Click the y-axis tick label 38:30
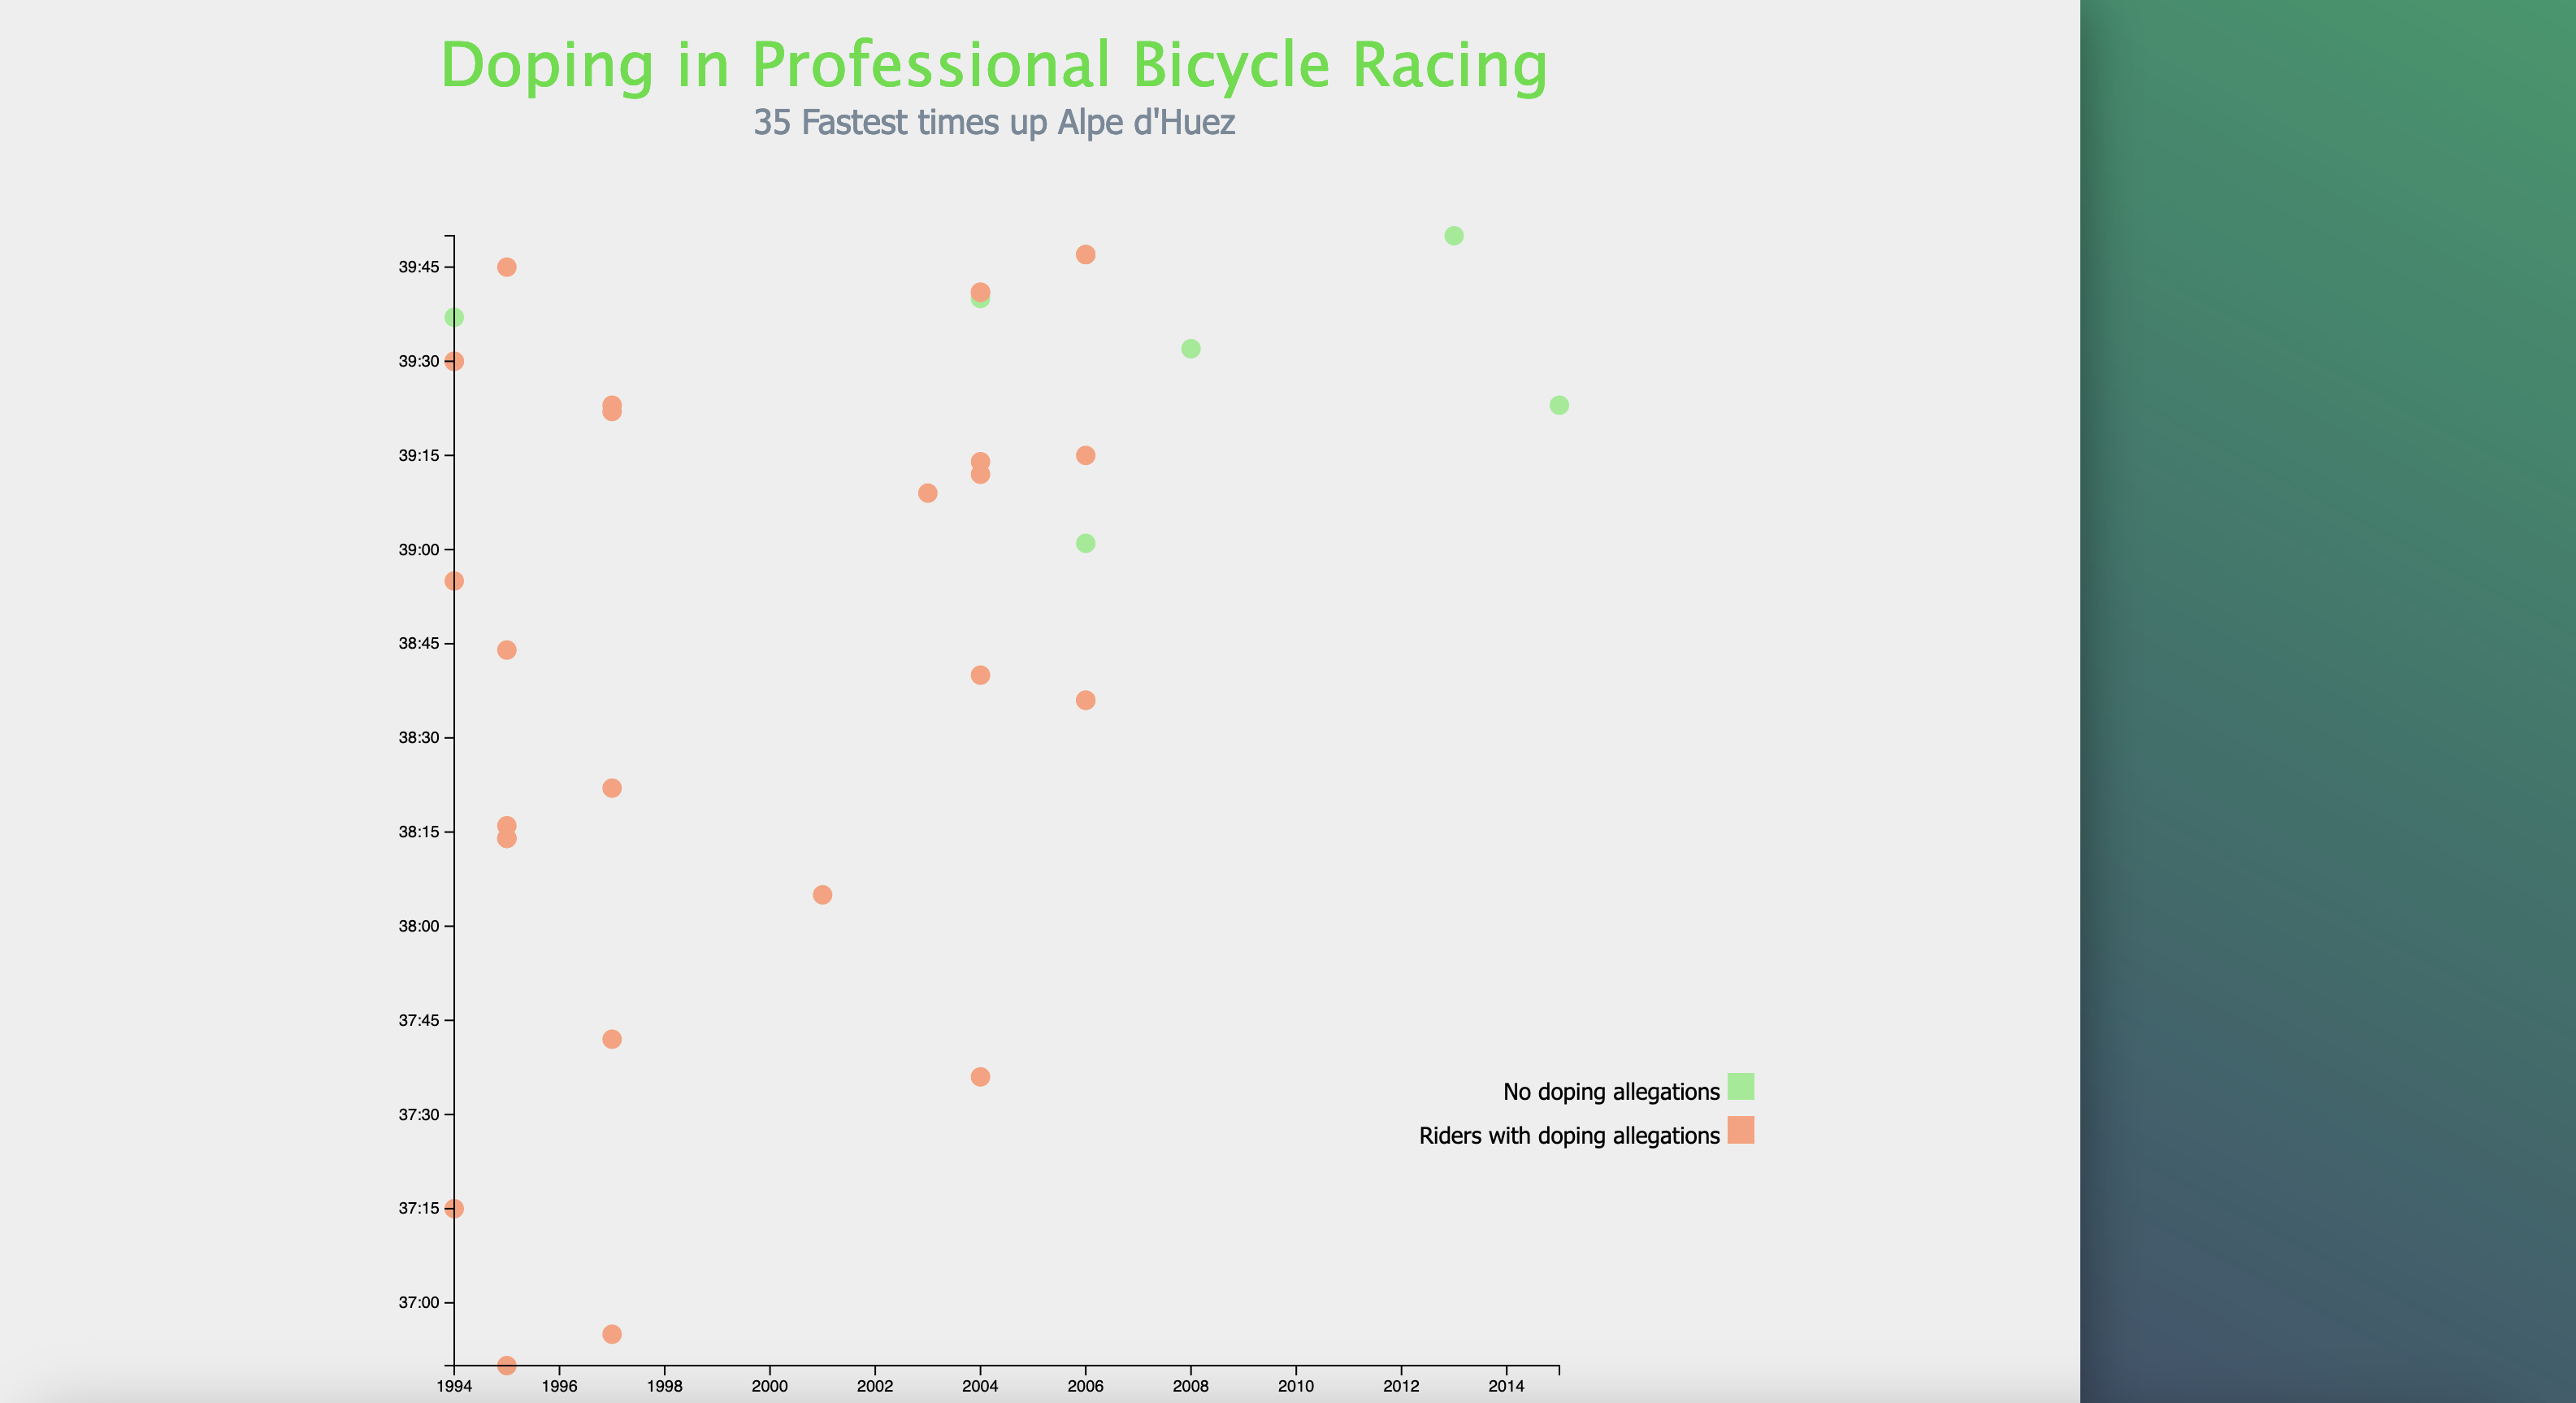2576x1403 pixels. pos(419,737)
